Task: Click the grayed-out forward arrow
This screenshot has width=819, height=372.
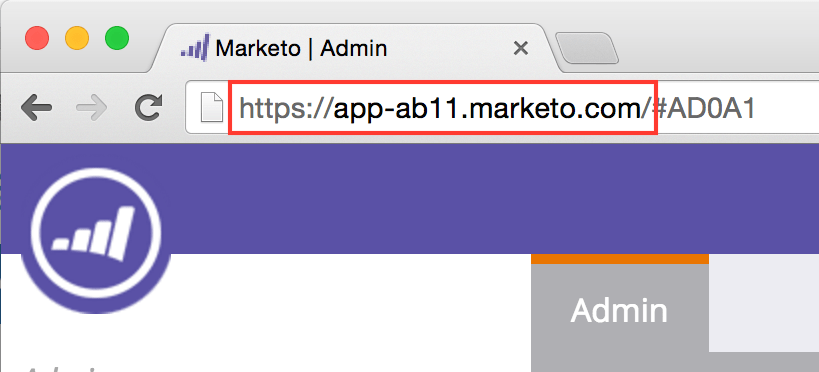Action: click(x=91, y=109)
